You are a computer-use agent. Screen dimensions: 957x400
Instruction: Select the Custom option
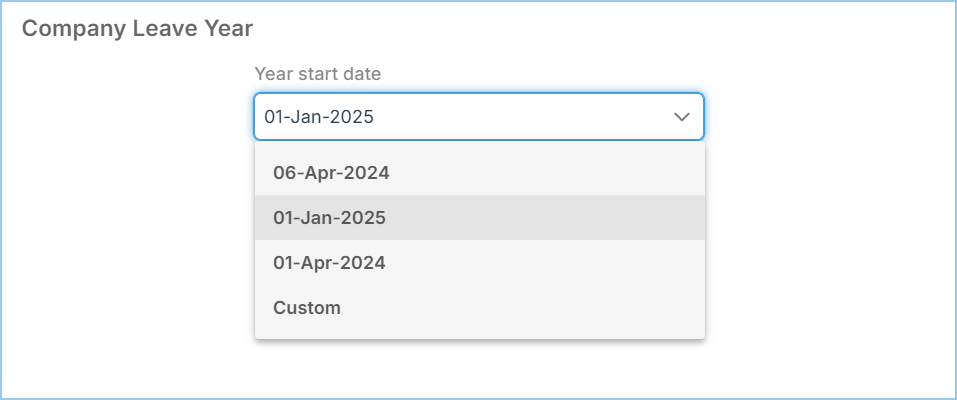click(307, 307)
